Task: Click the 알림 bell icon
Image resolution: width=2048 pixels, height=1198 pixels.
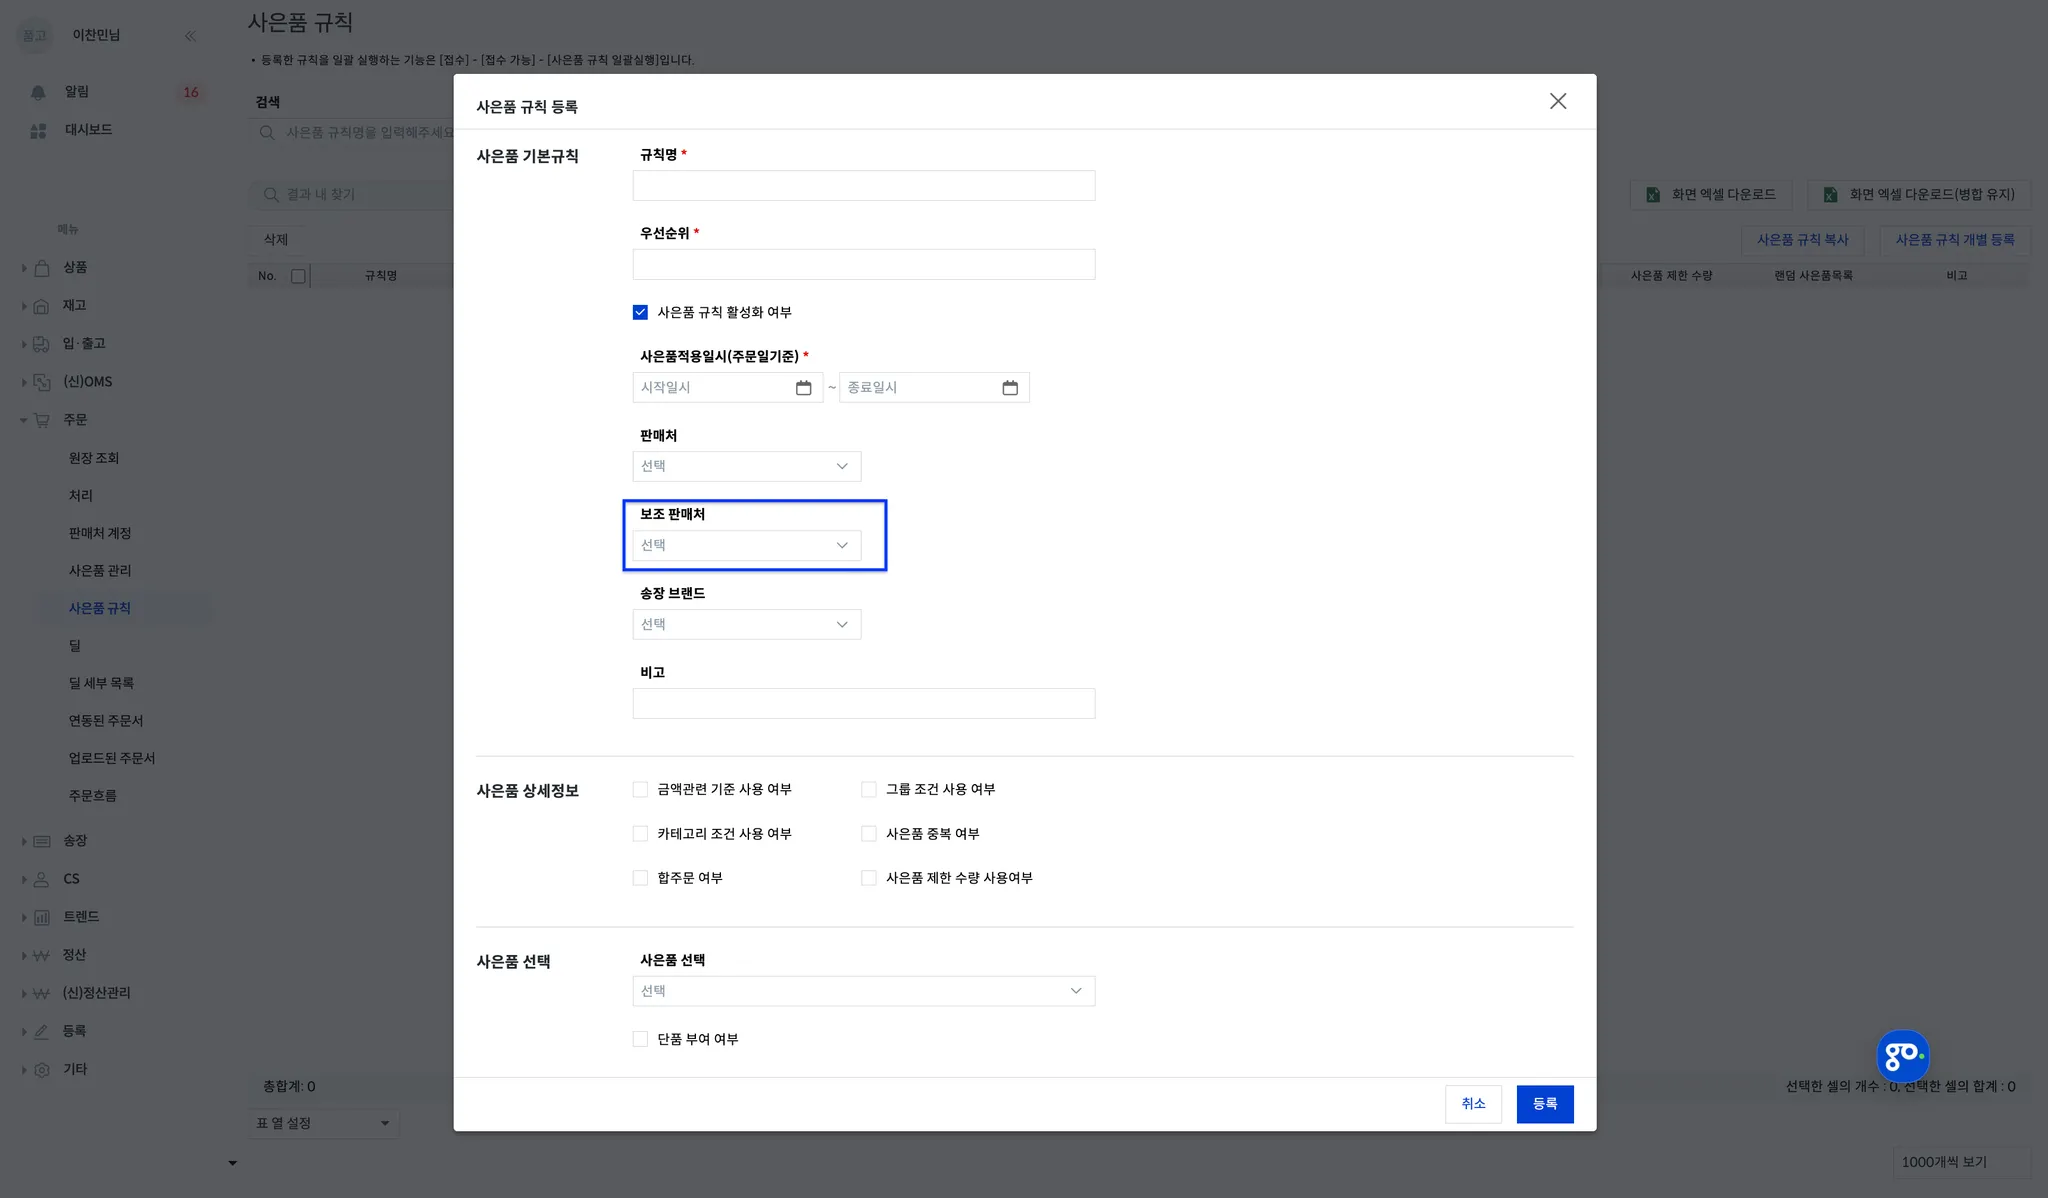Action: point(38,92)
